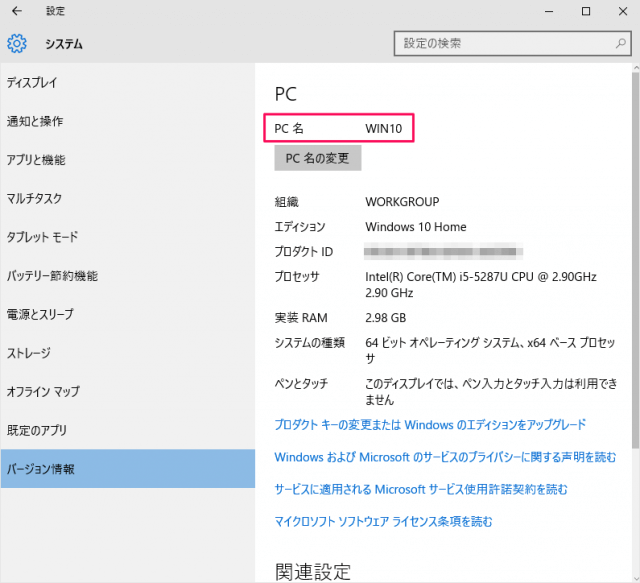
Task: Open the ディスプレイ settings page
Action: (127, 83)
